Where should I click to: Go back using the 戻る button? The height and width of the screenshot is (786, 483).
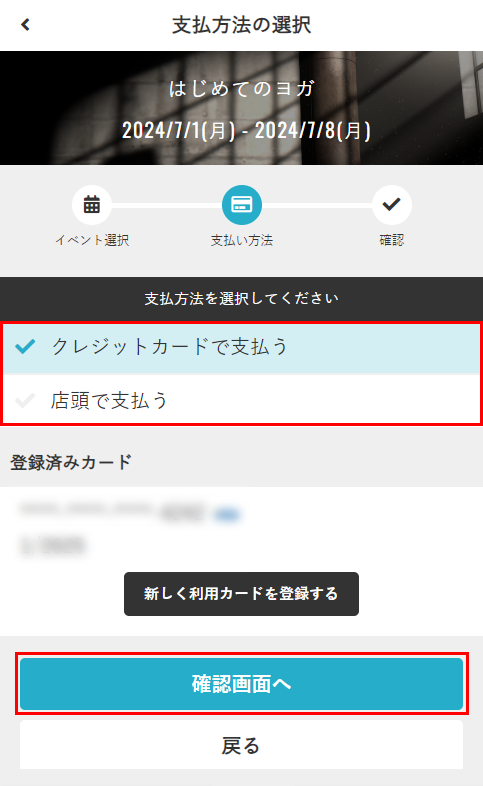click(242, 744)
